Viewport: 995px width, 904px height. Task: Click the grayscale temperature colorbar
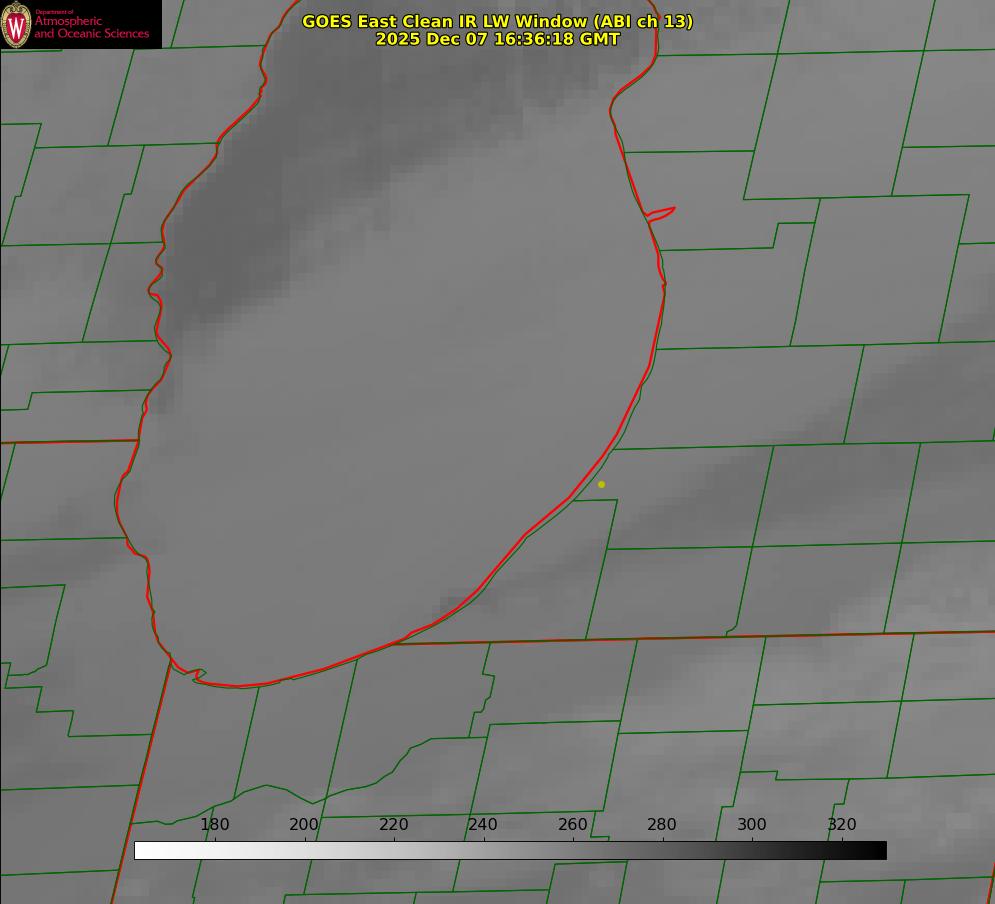510,850
